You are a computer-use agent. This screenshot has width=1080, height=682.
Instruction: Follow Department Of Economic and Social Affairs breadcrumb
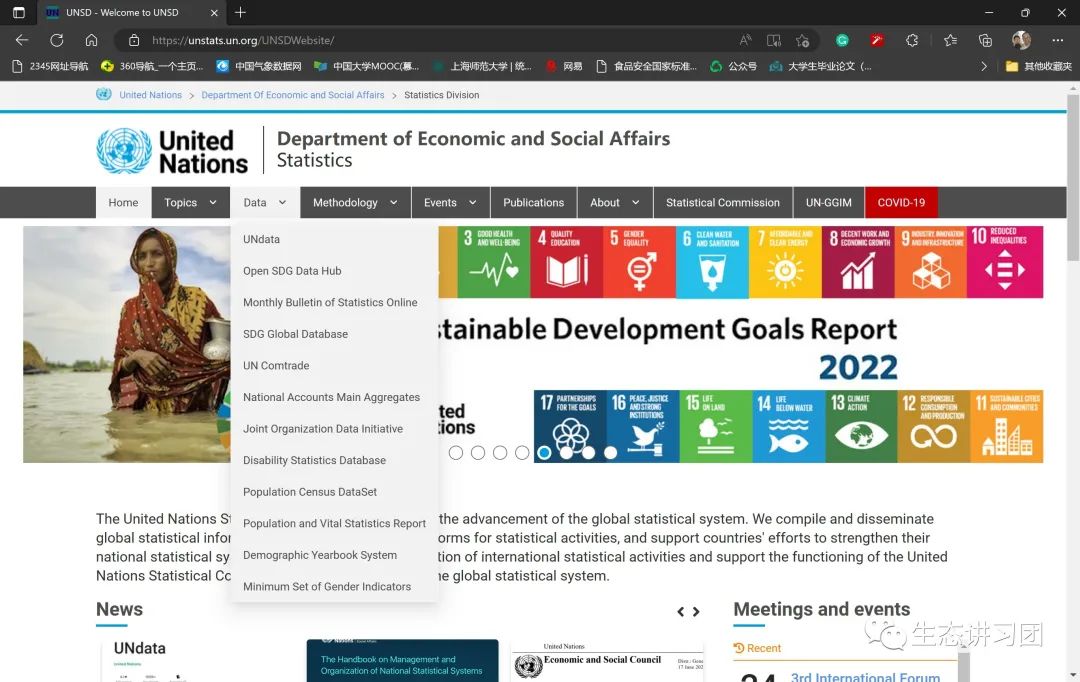293,95
